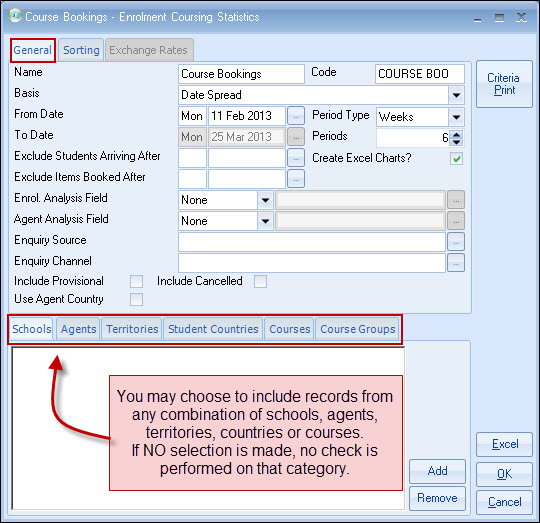Viewport: 540px width, 523px height.
Task: Enable the Include Provisional checkbox
Action: [136, 281]
